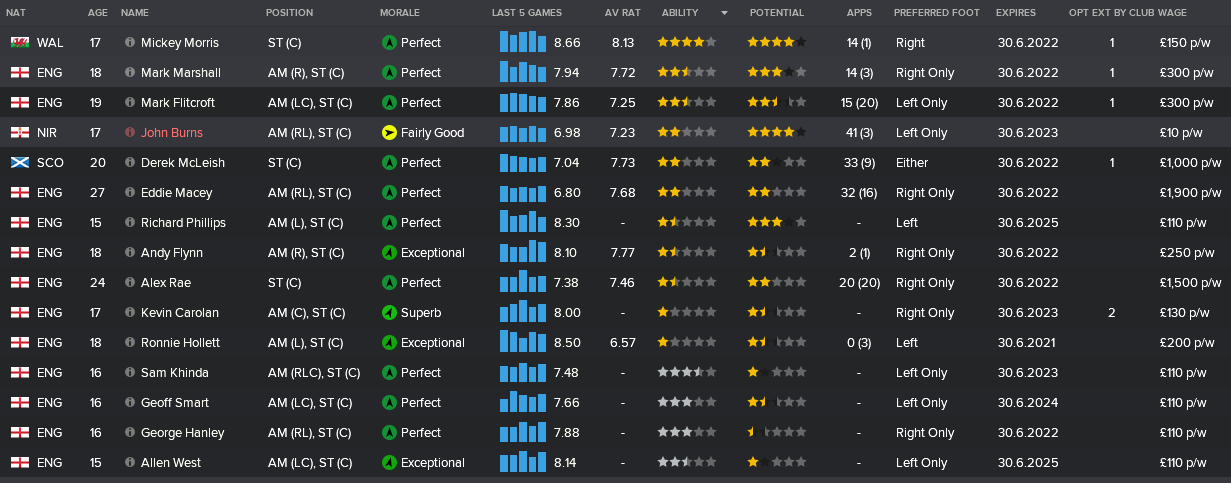The height and width of the screenshot is (483, 1231).
Task: Click info icon beside Eddie Macey
Action: point(130,193)
